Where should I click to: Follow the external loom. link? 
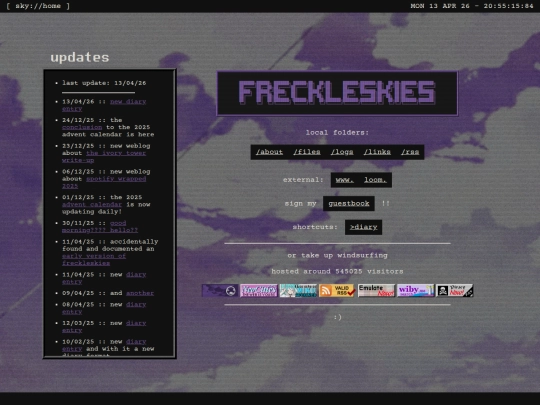pyautogui.click(x=375, y=180)
